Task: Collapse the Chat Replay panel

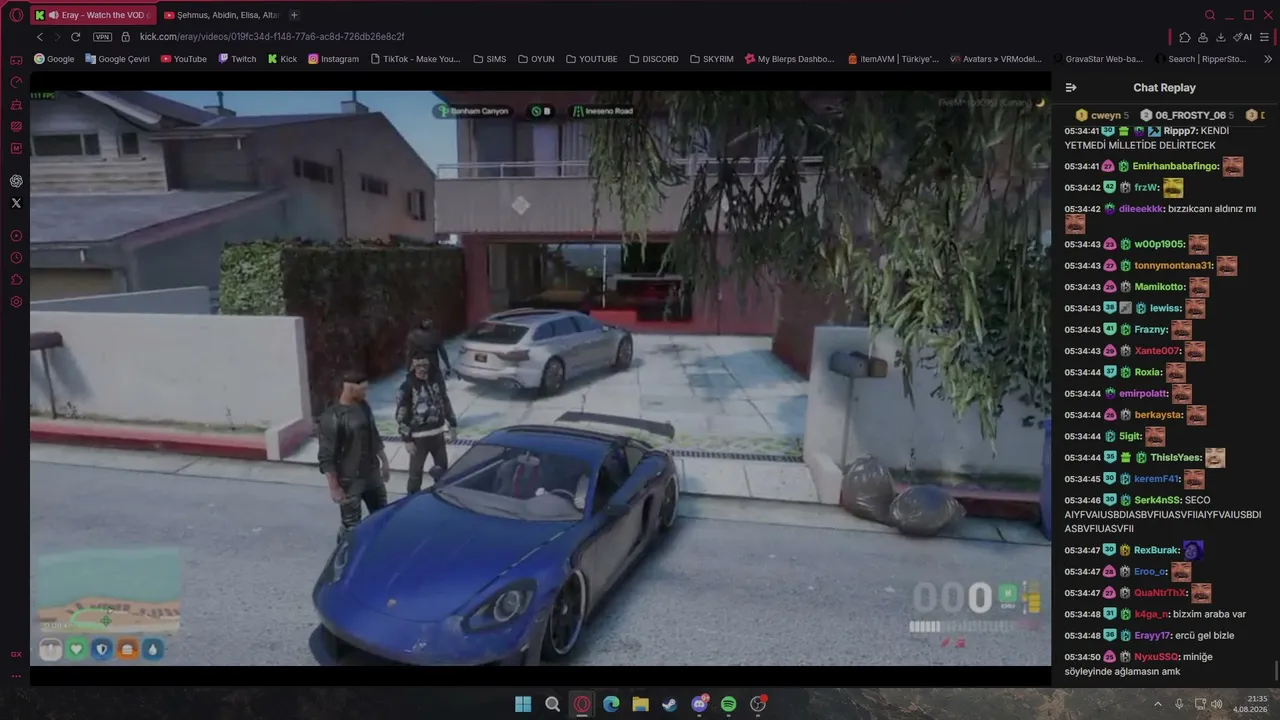Action: pos(1071,88)
